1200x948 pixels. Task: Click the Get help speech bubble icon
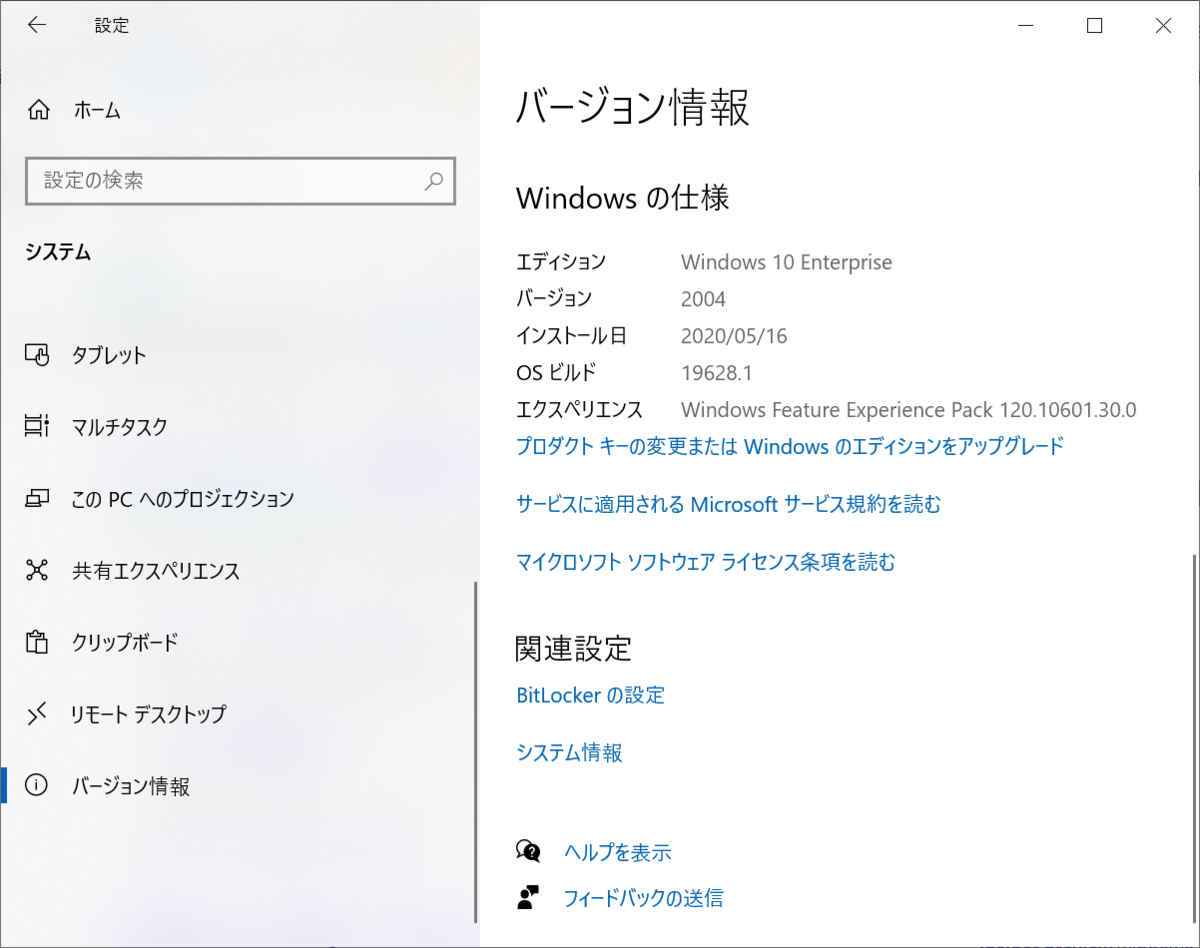click(528, 852)
